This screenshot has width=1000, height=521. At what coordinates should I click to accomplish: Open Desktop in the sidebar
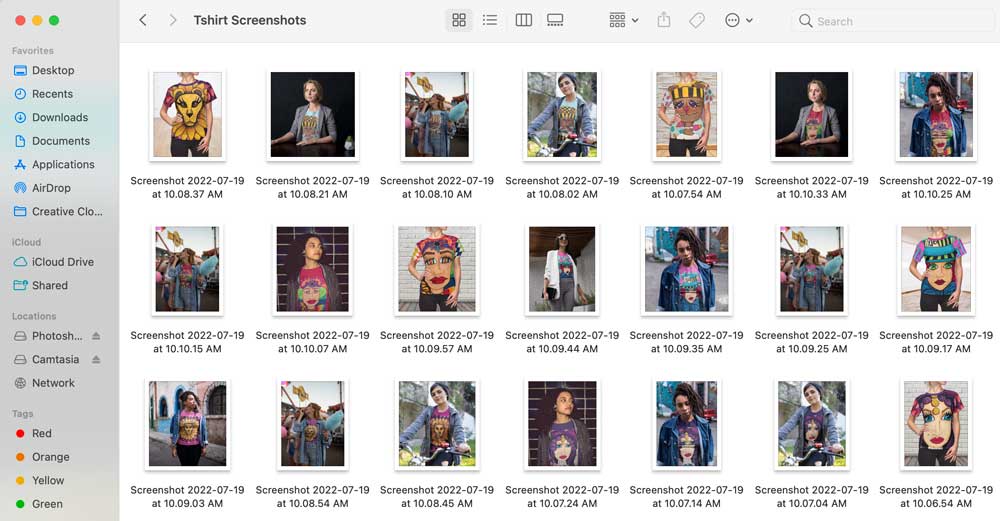[x=54, y=70]
